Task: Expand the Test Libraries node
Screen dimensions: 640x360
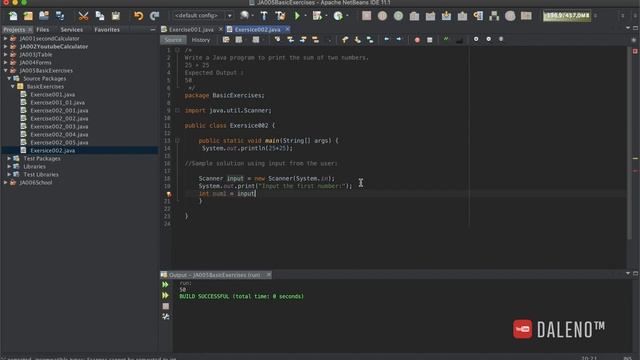Action: [x=9, y=174]
